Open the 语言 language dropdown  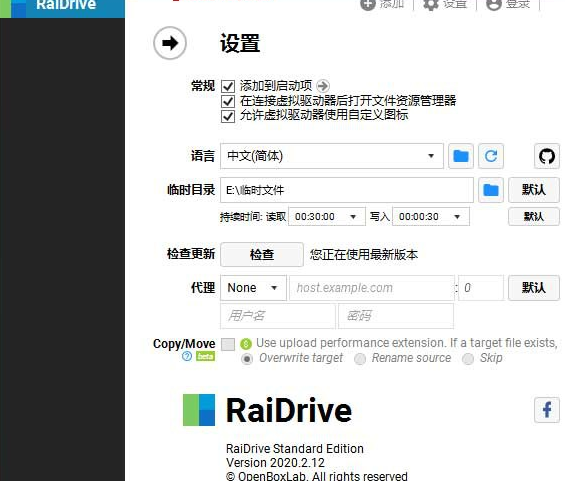[332, 156]
